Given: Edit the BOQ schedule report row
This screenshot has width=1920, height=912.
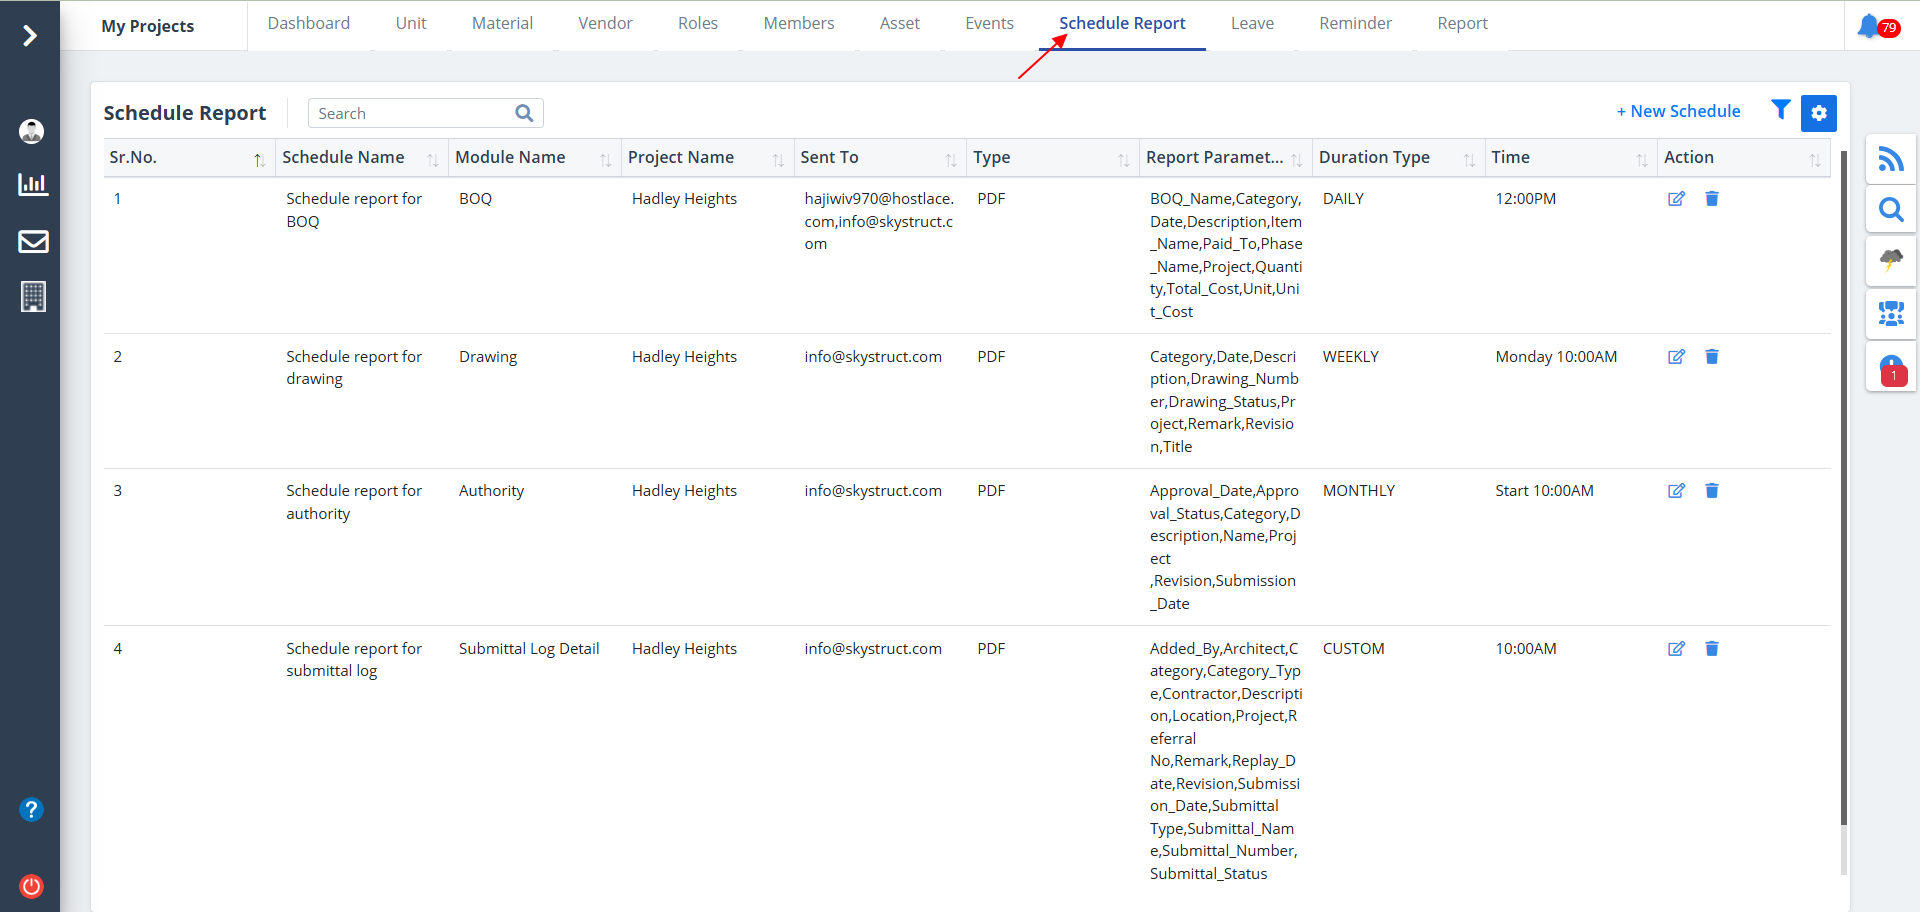Looking at the screenshot, I should (x=1676, y=199).
